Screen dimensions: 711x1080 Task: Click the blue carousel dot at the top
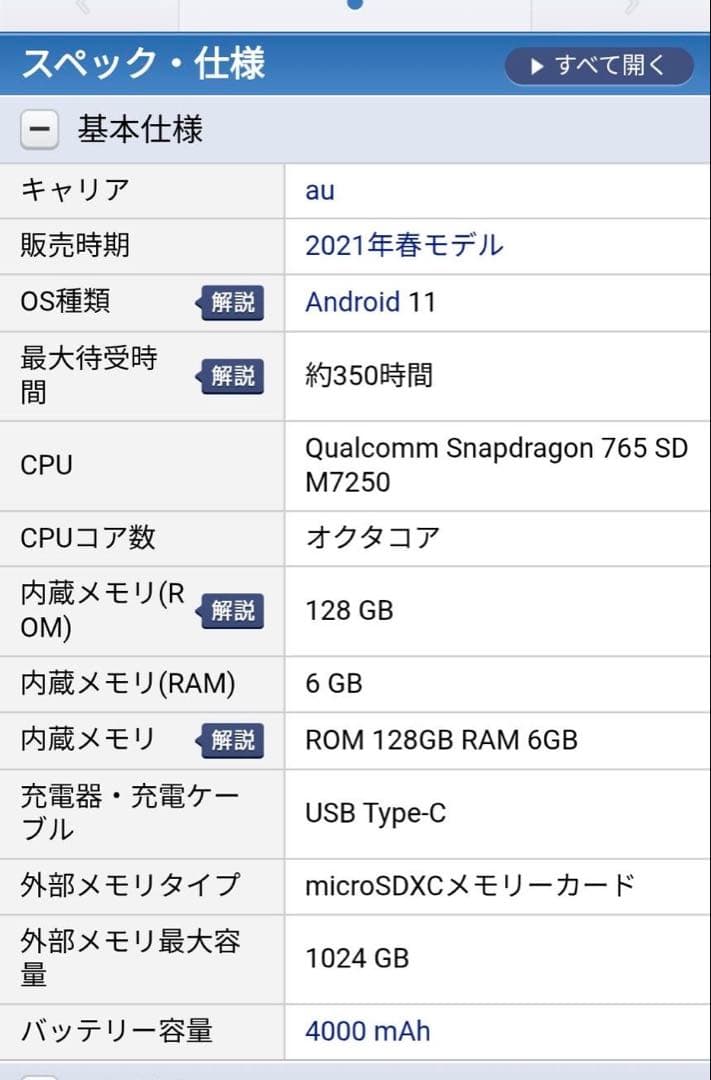click(x=355, y=5)
